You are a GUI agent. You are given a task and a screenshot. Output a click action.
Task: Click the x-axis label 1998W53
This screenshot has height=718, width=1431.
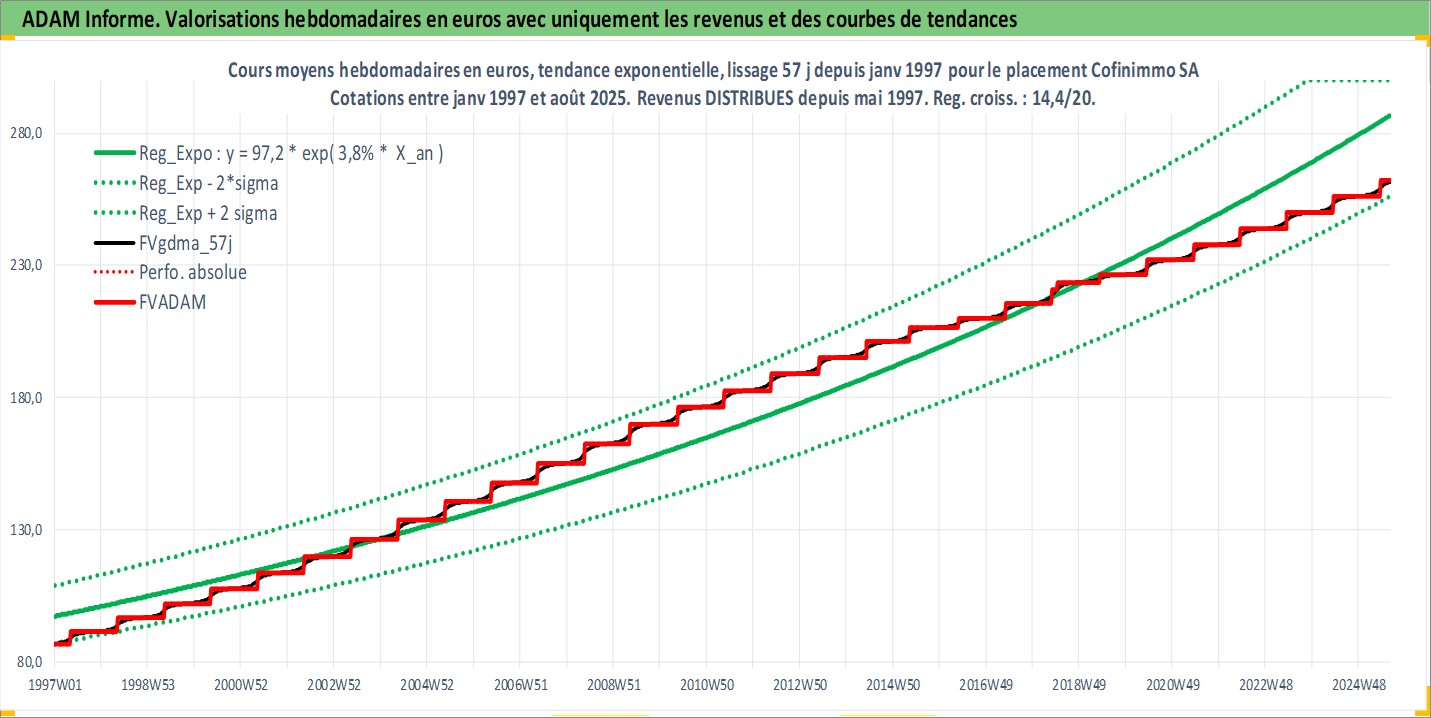(147, 684)
